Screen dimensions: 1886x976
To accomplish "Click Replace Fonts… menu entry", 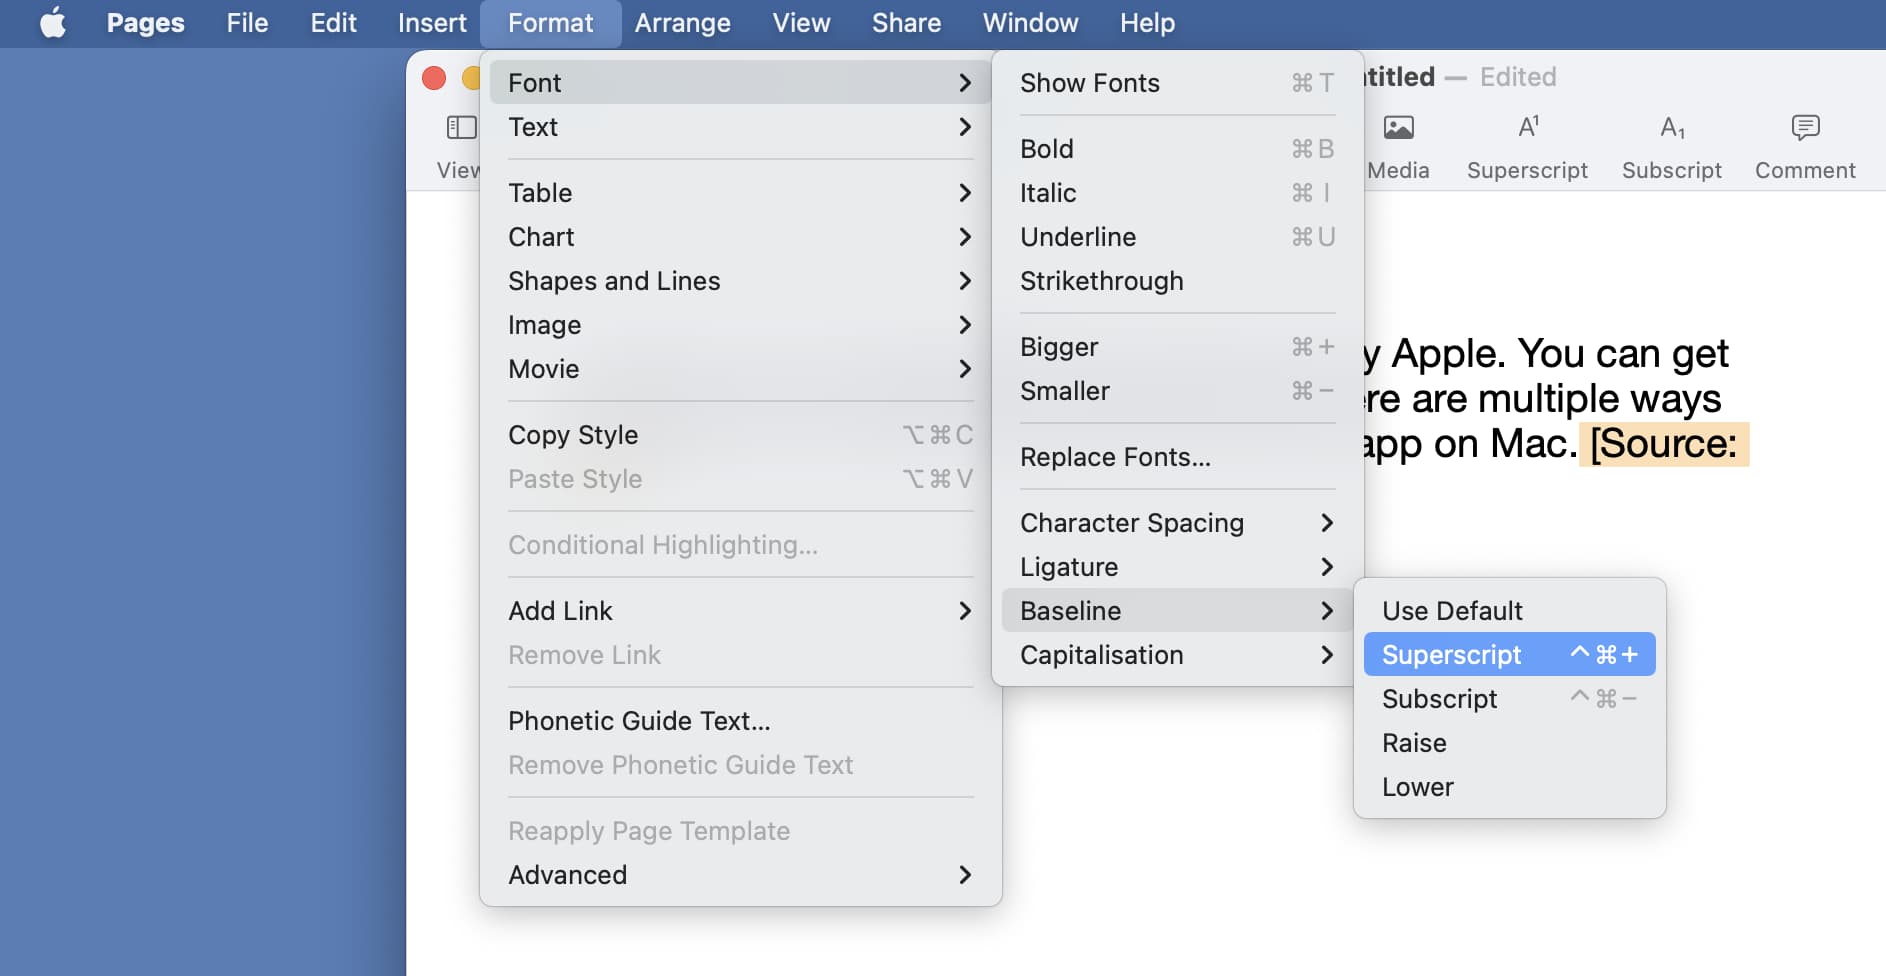I will point(1177,457).
